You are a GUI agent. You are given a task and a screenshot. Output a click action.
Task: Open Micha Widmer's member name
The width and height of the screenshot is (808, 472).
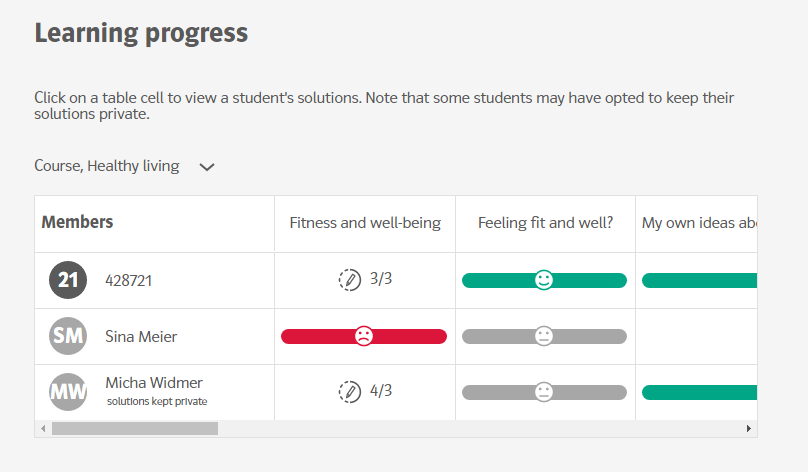154,383
